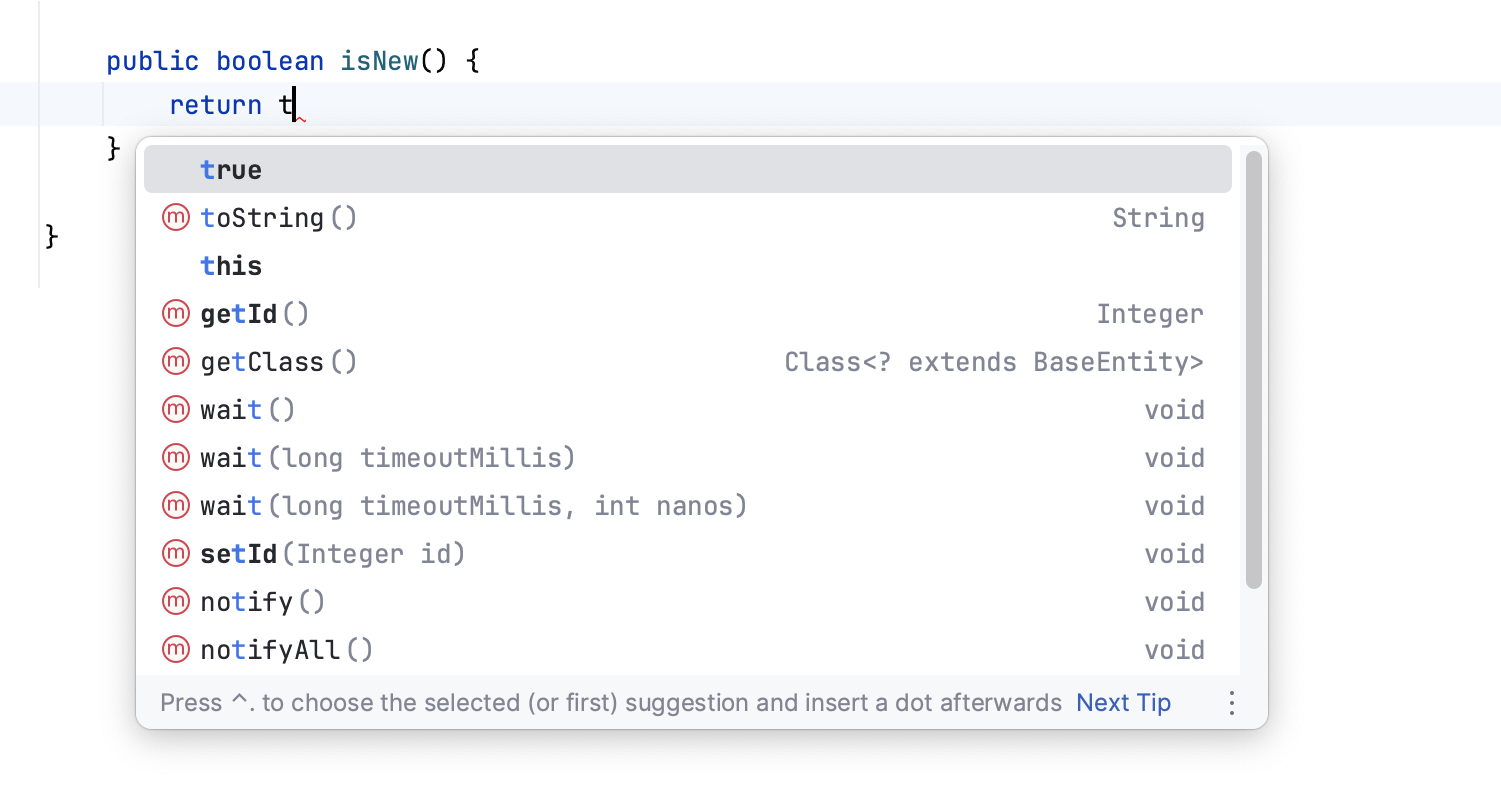
Task: Click the method icon next to getId()
Action: click(175, 313)
